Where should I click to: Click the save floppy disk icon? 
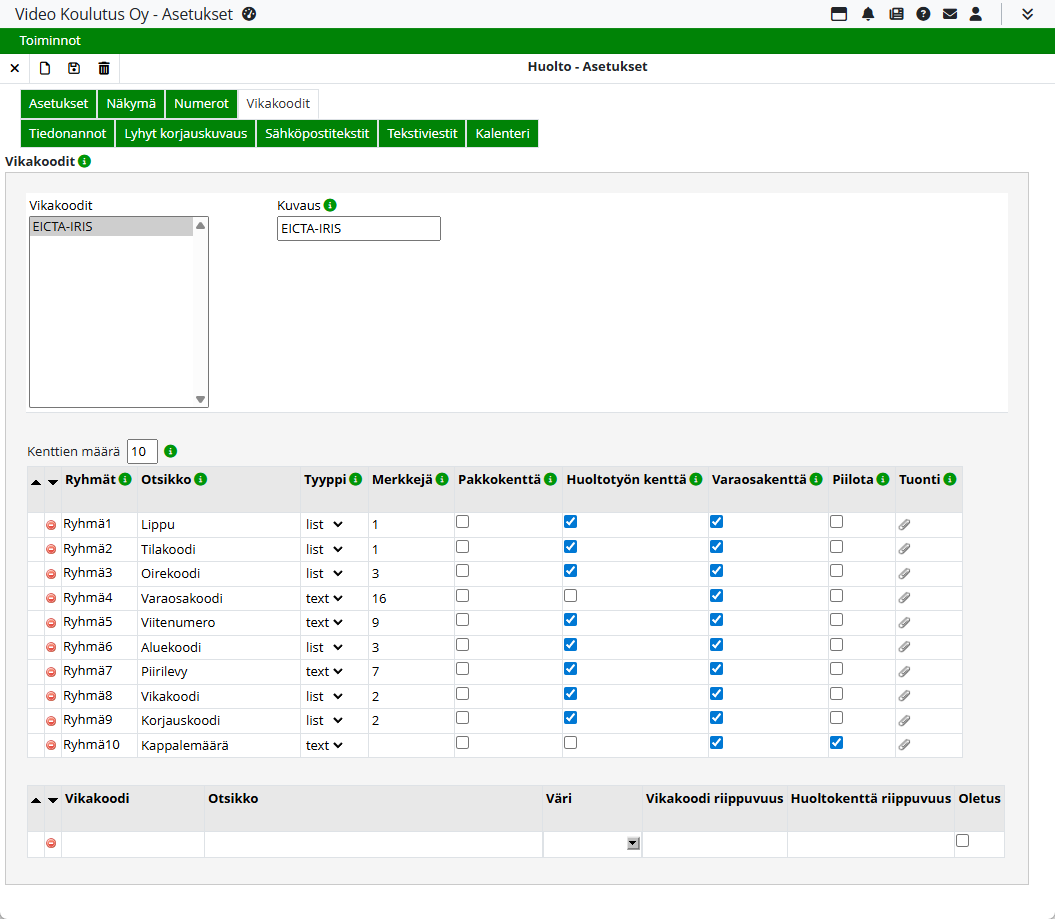74,68
